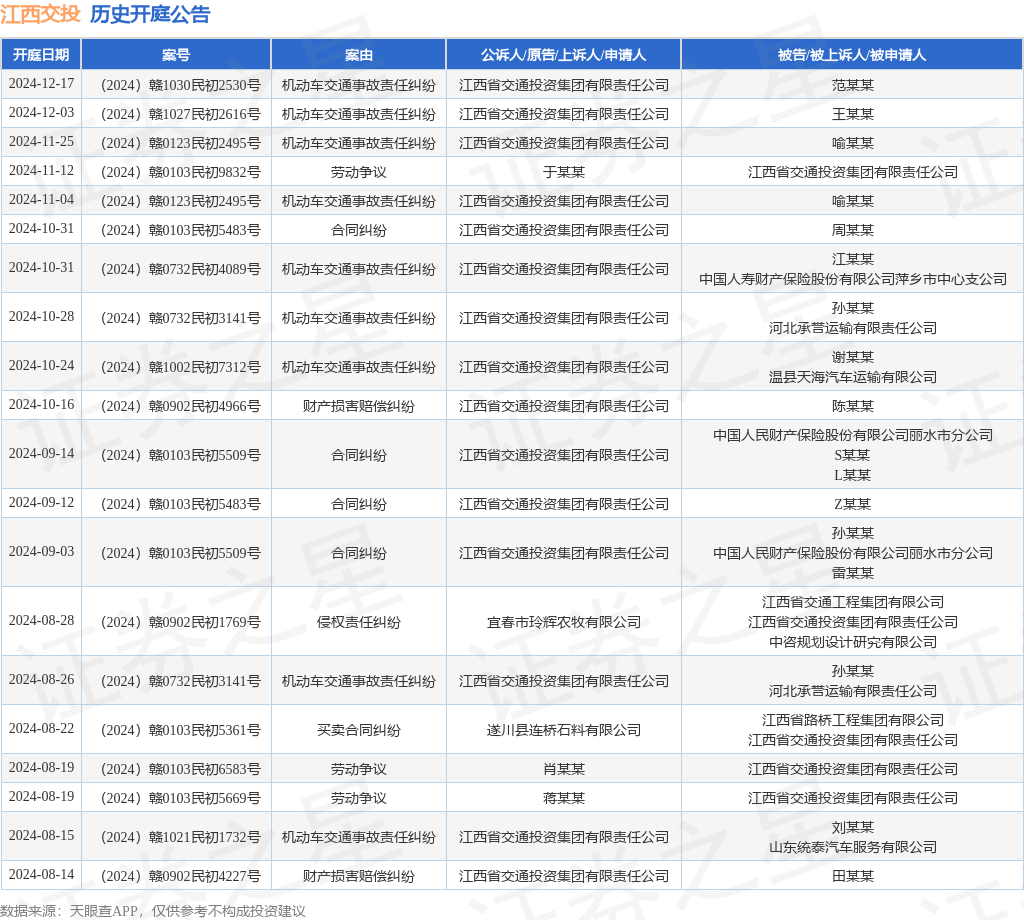Click defendant cell 范某某
This screenshot has width=1024, height=920.
(853, 85)
